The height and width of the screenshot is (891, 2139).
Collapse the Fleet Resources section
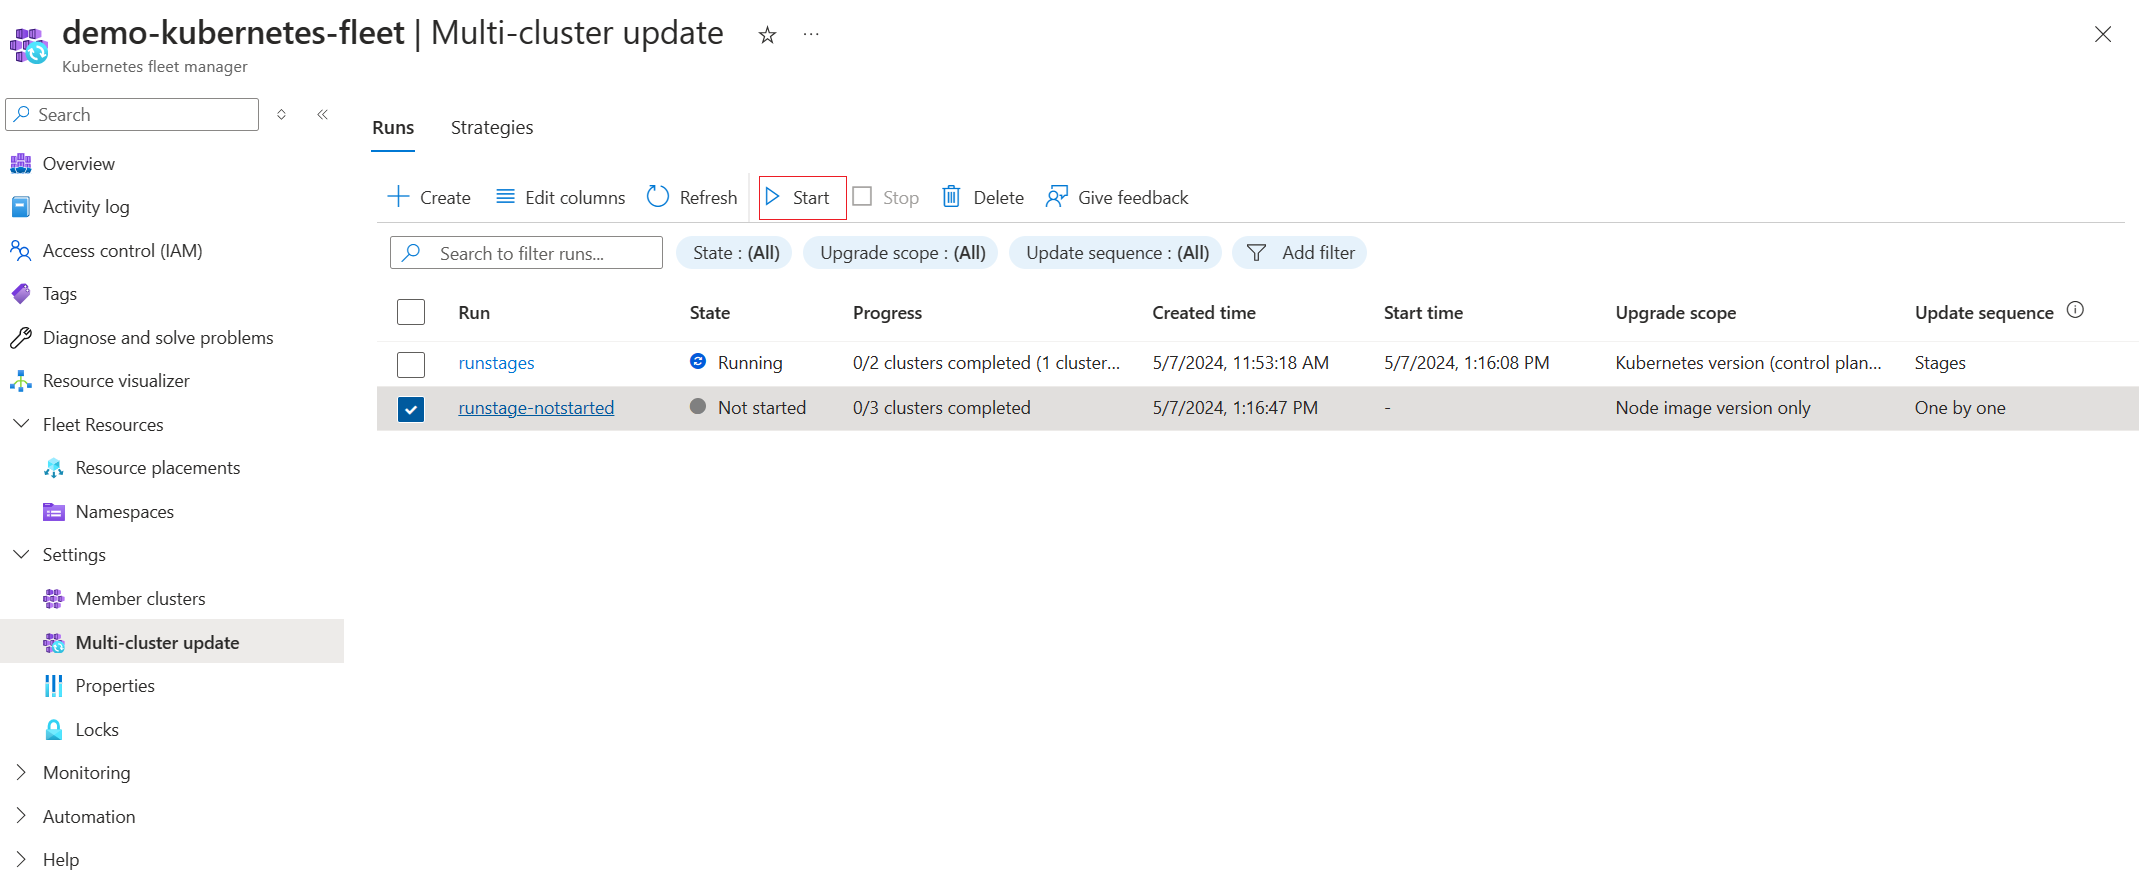[21, 424]
